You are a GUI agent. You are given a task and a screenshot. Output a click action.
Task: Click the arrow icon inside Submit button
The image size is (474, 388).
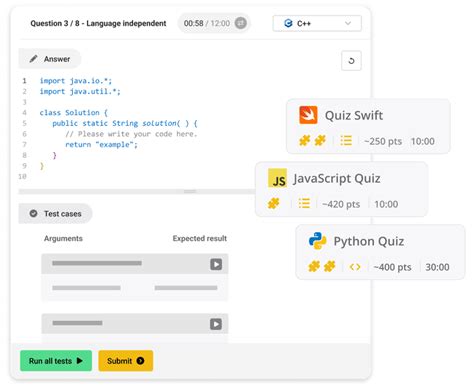coord(140,361)
